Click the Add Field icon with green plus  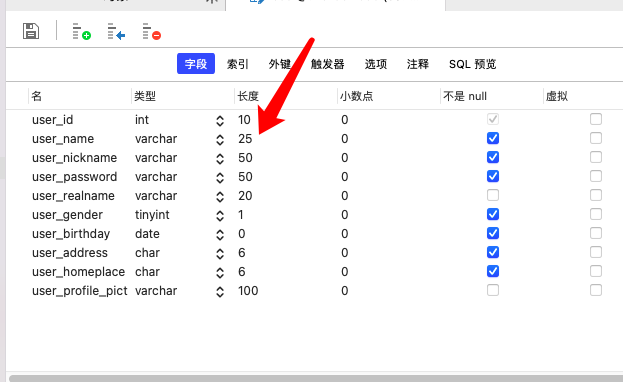81,31
